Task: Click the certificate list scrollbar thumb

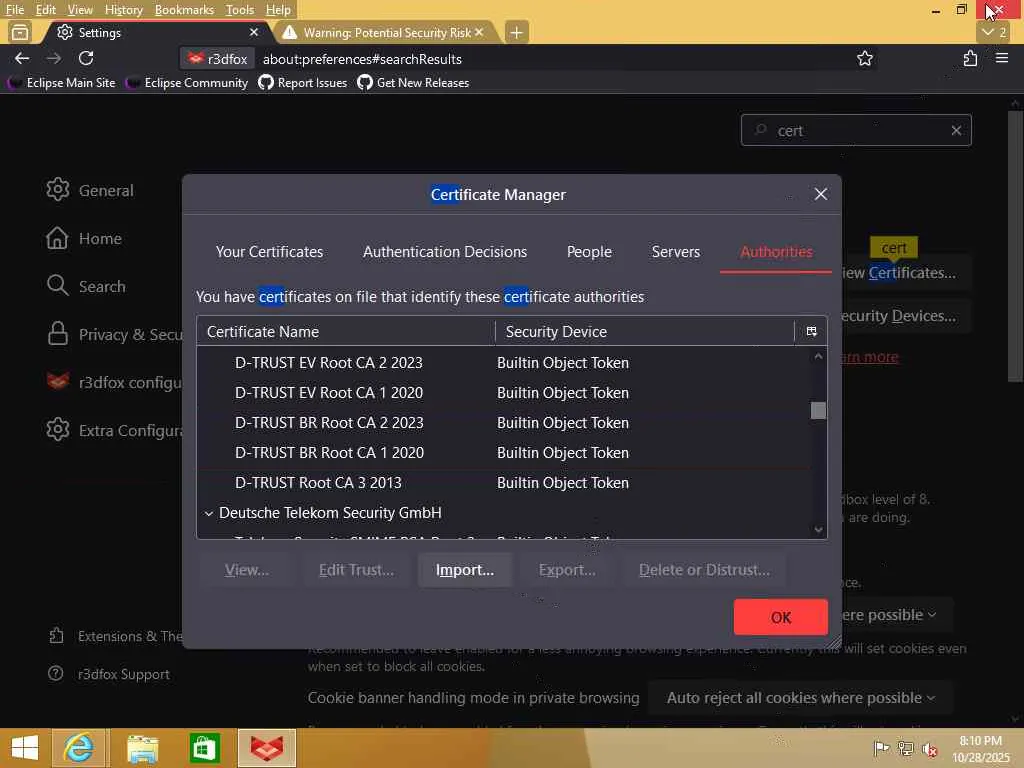Action: 818,410
